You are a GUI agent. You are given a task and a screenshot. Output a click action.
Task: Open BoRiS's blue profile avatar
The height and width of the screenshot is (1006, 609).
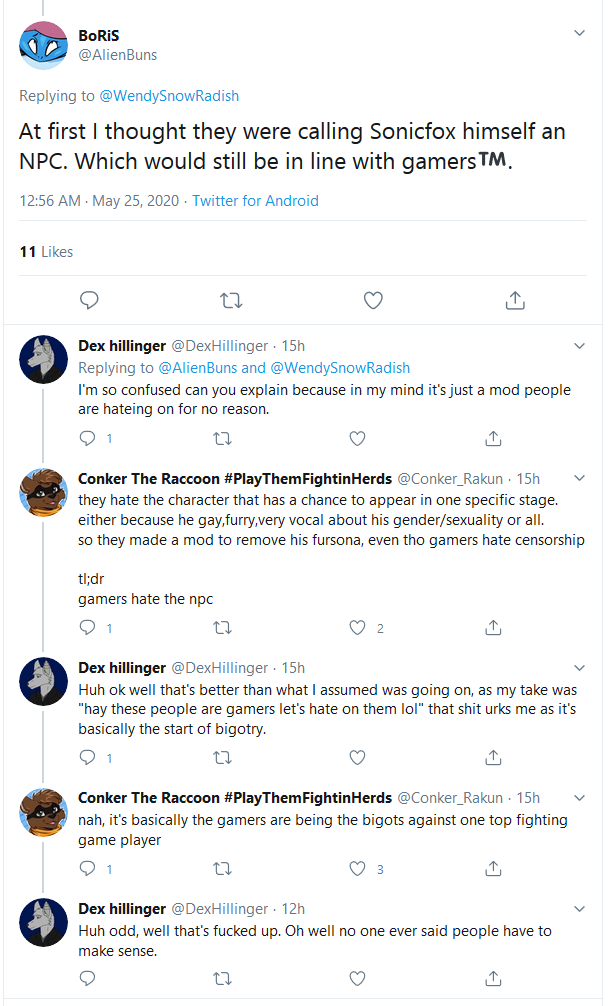(44, 46)
